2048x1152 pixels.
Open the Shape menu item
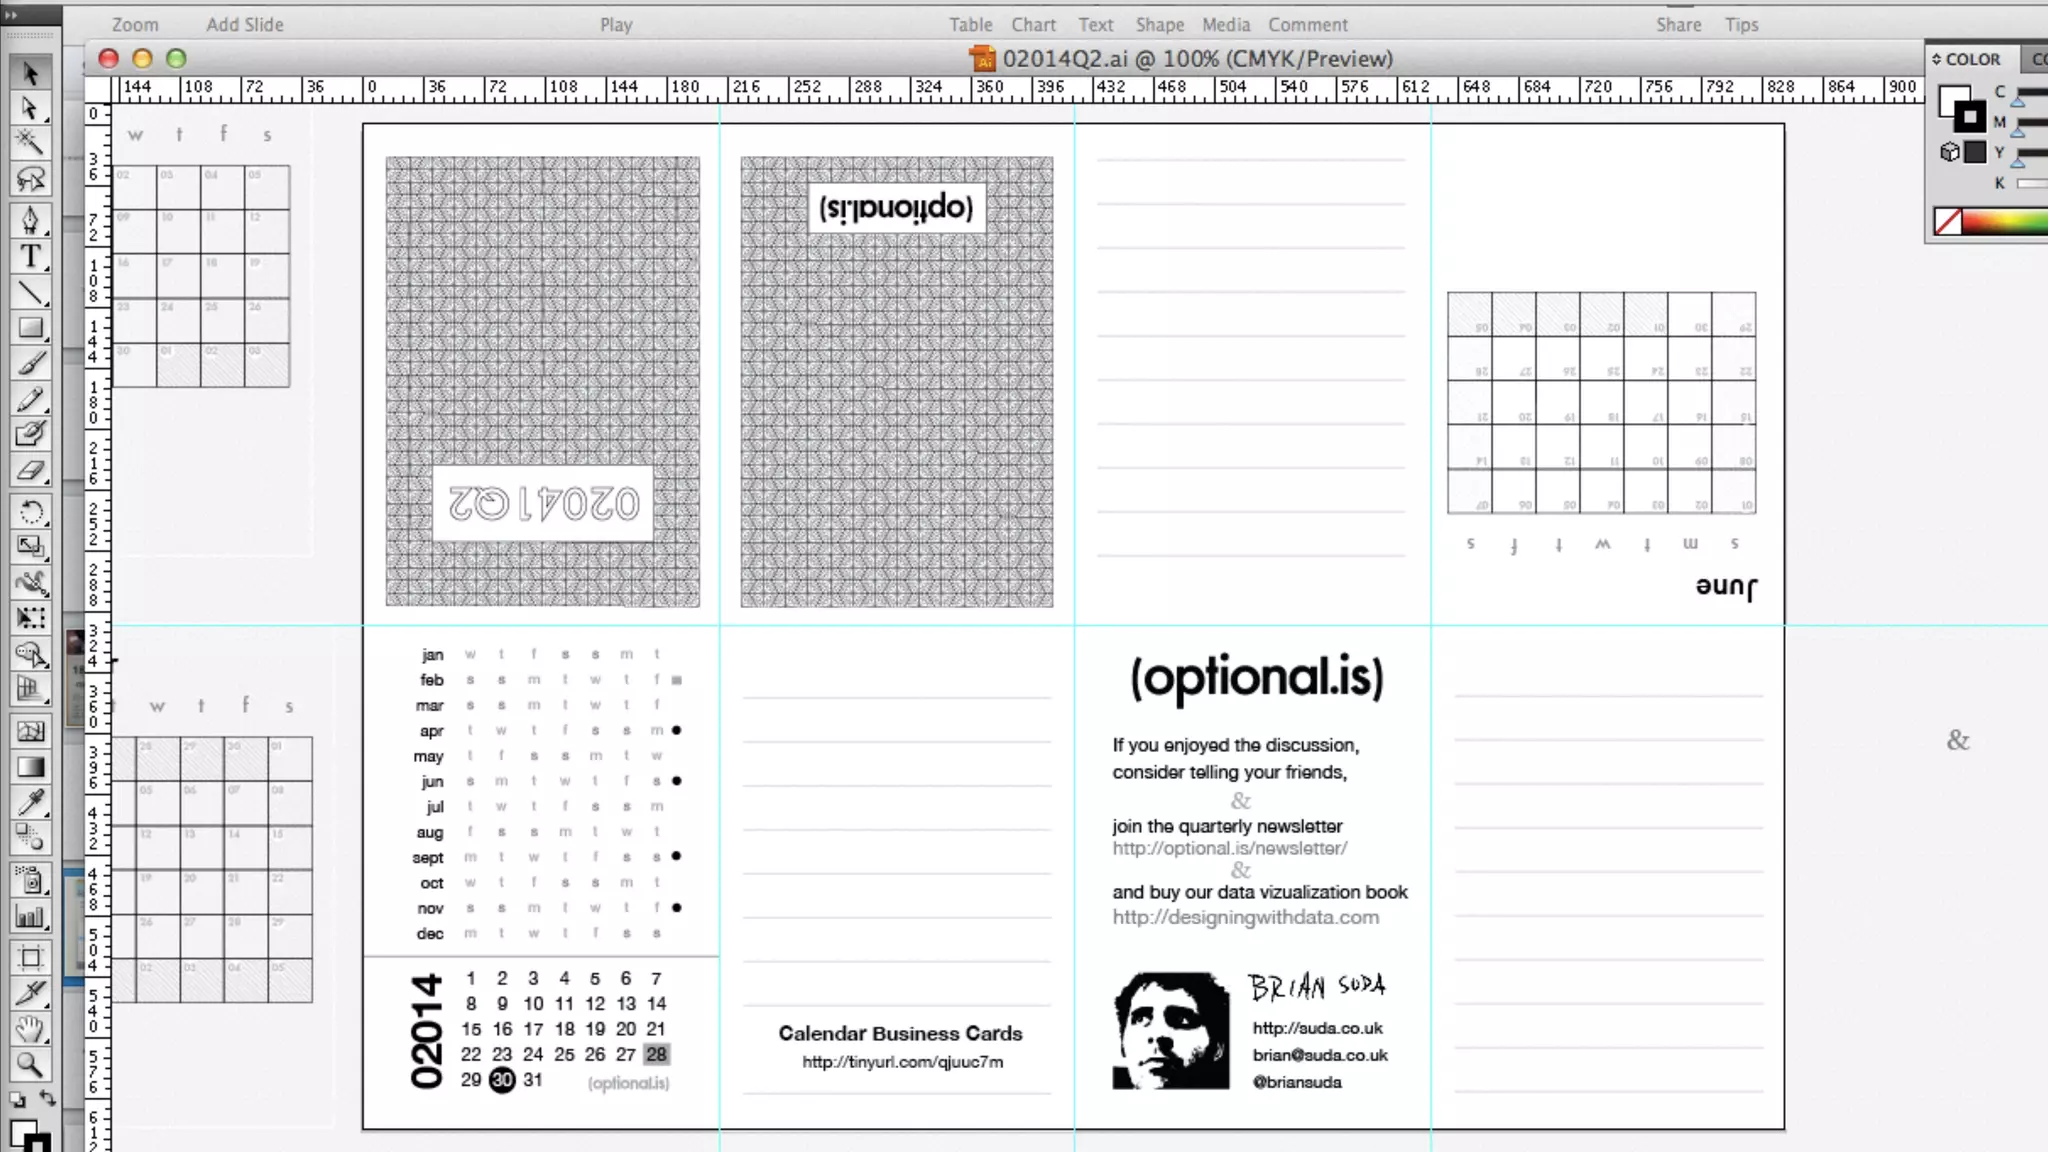(1159, 25)
